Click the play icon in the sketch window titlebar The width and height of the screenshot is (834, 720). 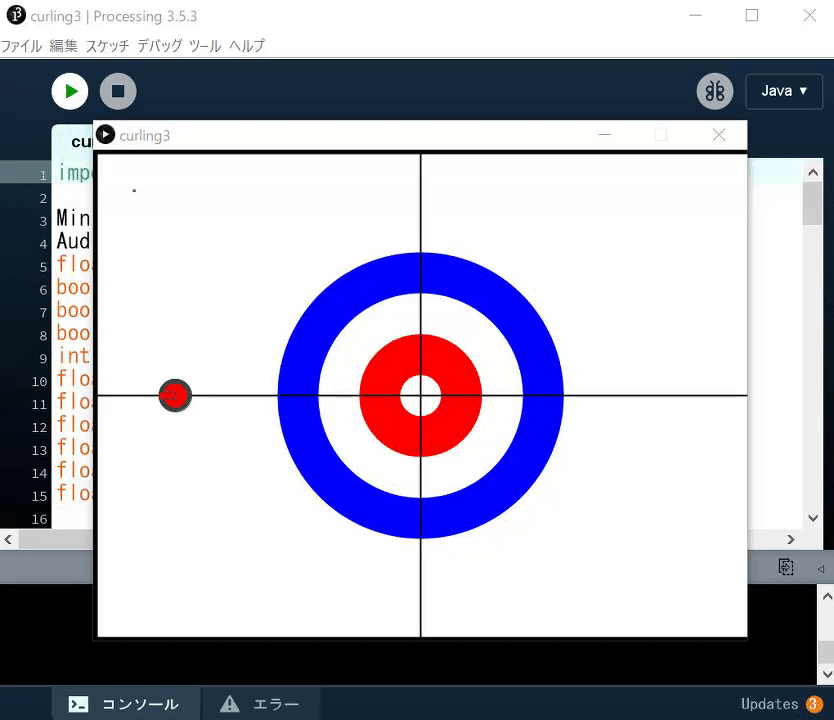coord(106,134)
